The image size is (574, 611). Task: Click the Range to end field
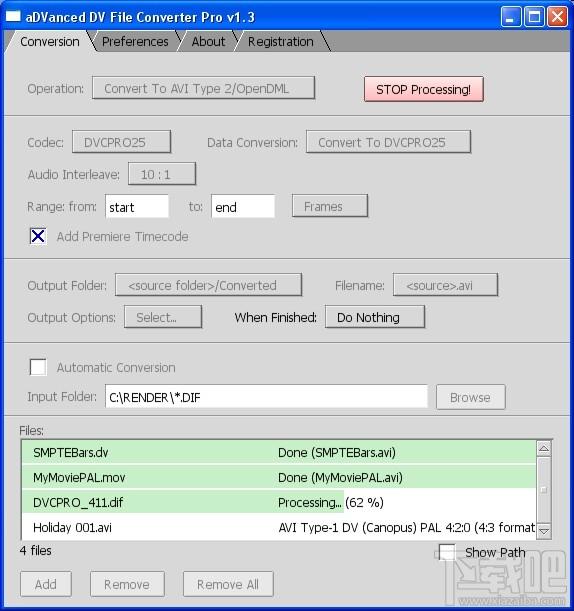243,206
